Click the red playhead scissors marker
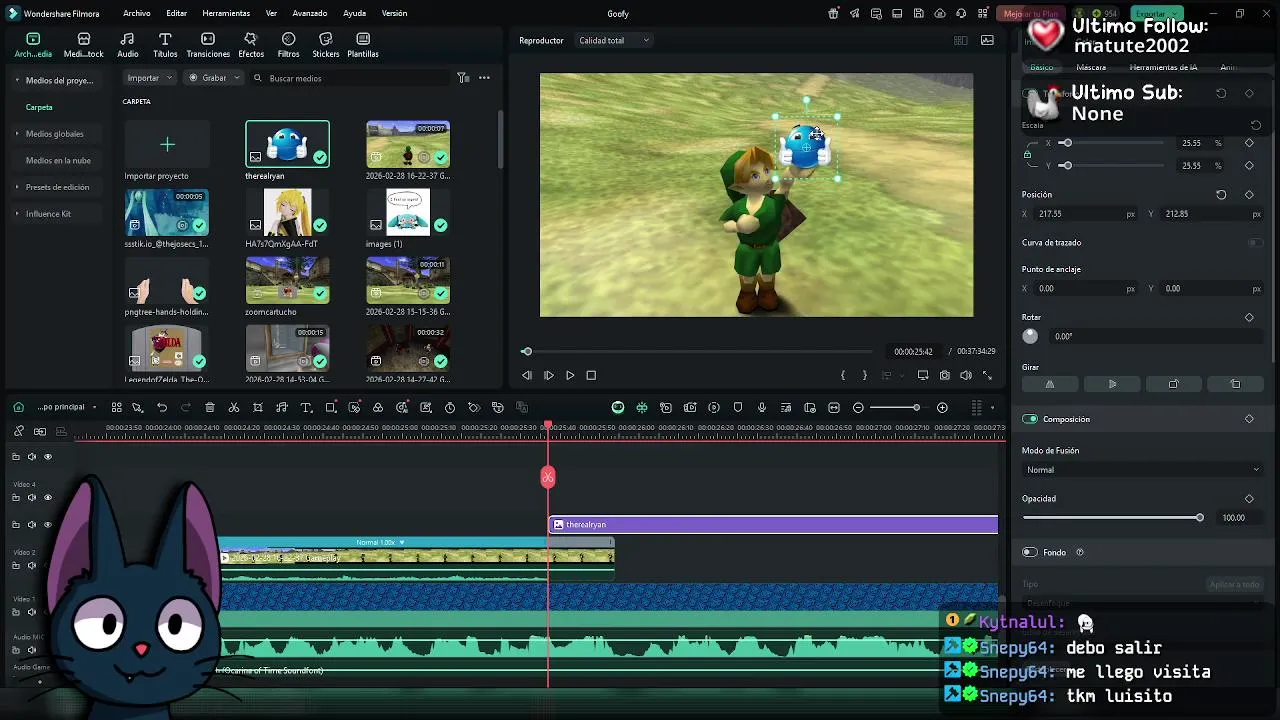The width and height of the screenshot is (1280, 720). 548,477
